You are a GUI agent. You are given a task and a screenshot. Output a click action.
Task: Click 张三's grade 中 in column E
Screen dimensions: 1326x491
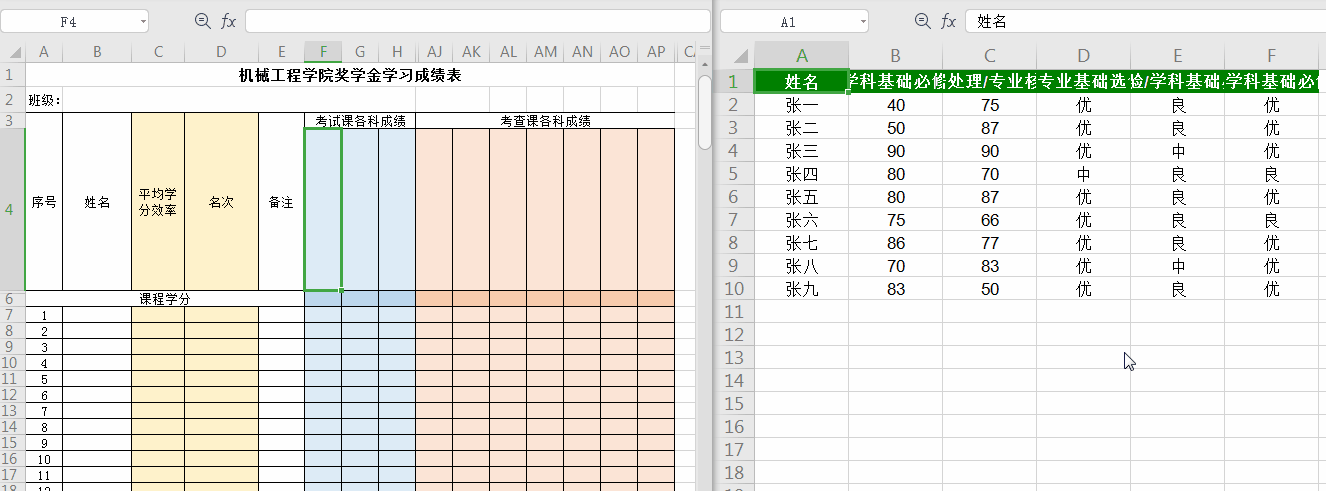pyautogui.click(x=1178, y=151)
